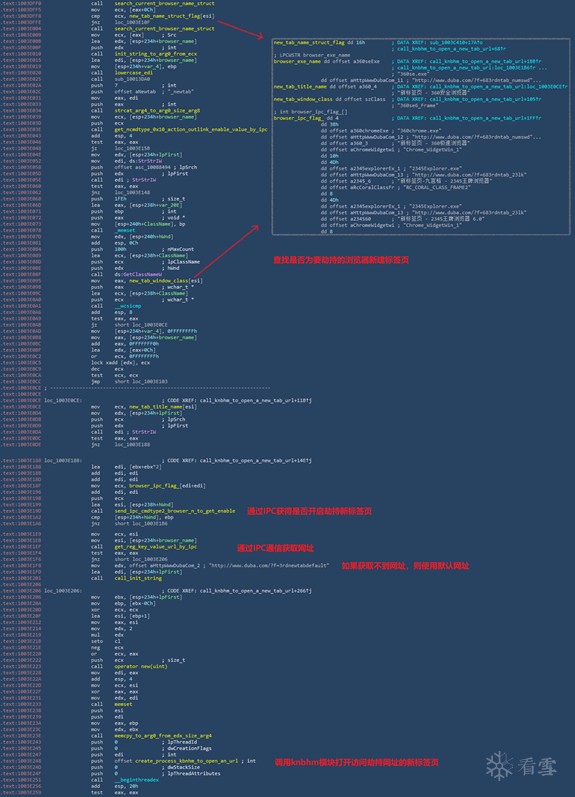Click the neg ecx instruction

(x=107, y=648)
